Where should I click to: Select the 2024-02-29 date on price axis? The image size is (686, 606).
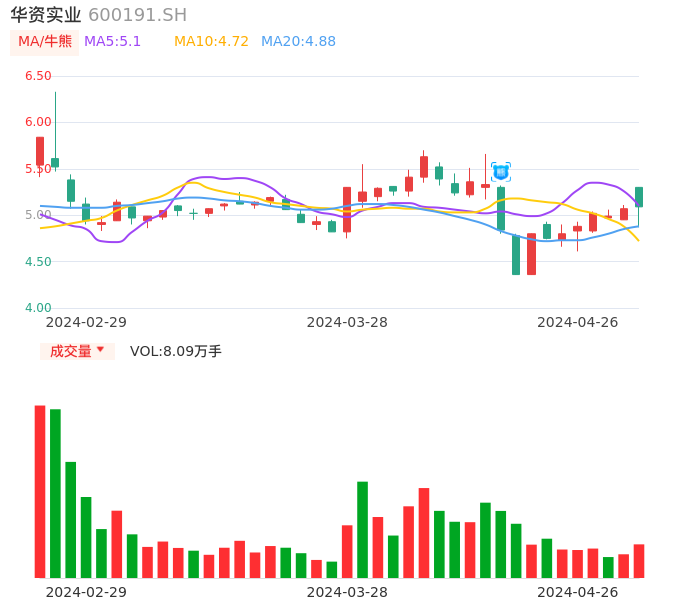(86, 322)
